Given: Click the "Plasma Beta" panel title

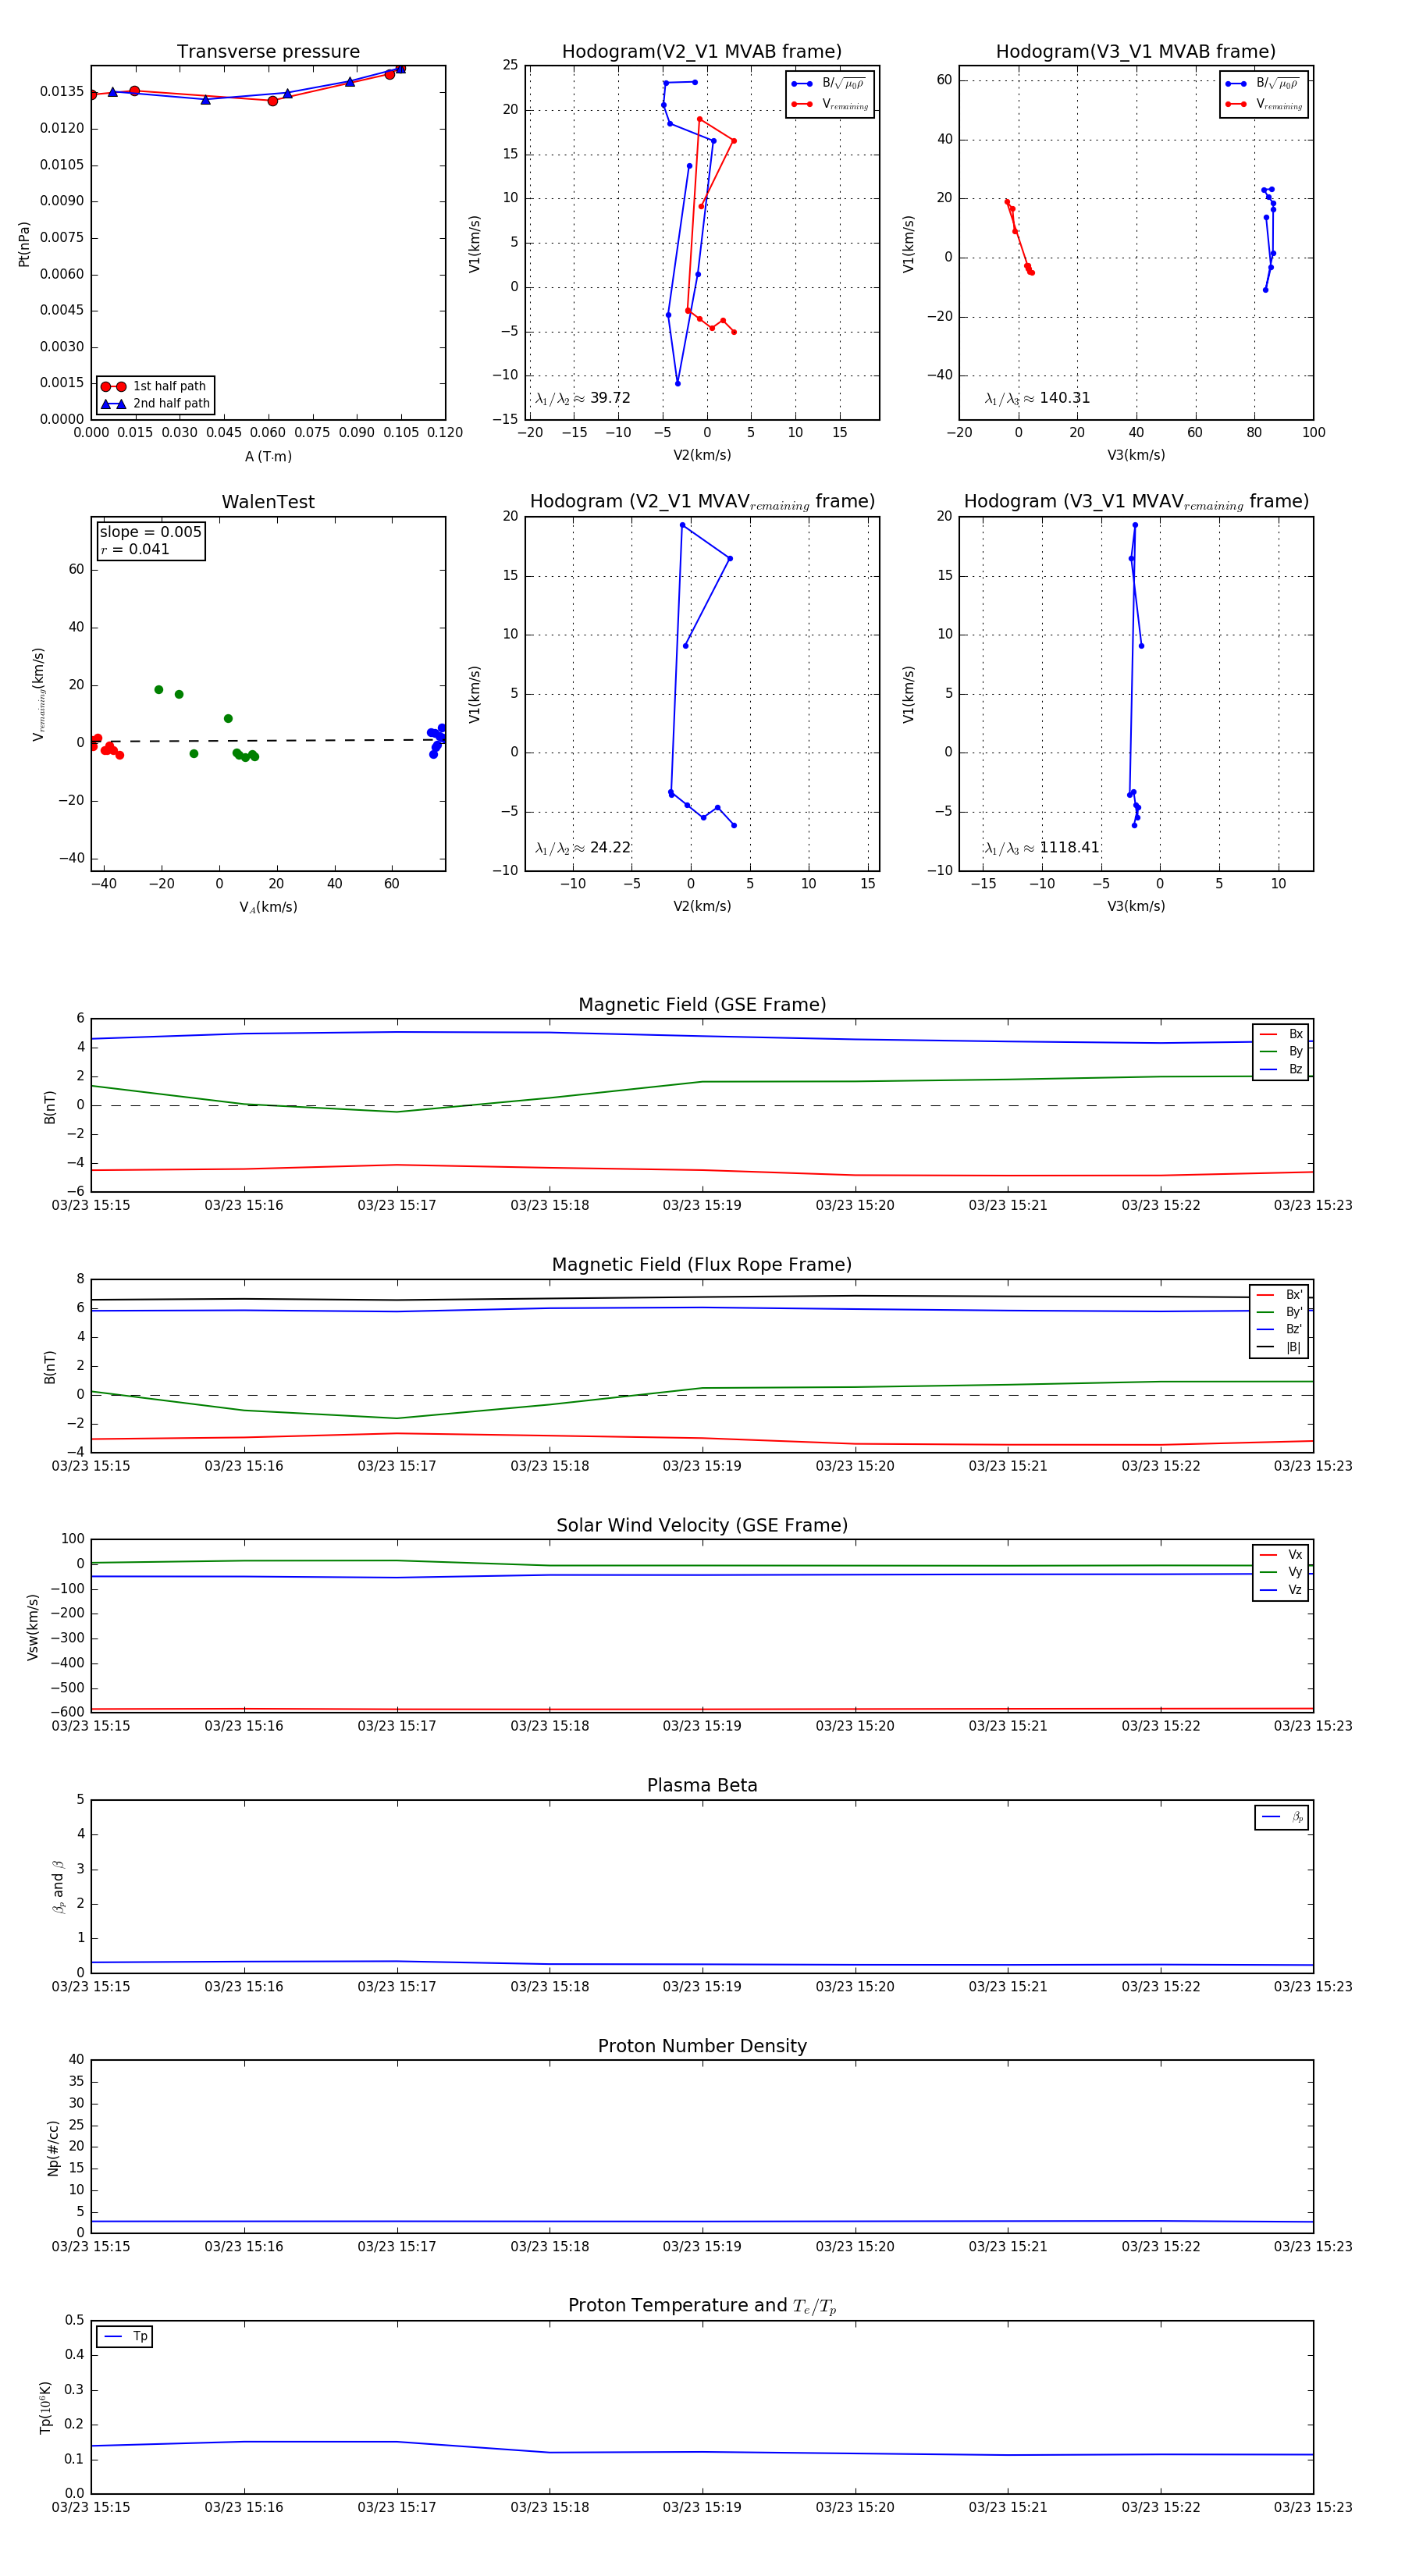Looking at the screenshot, I should (702, 1785).
